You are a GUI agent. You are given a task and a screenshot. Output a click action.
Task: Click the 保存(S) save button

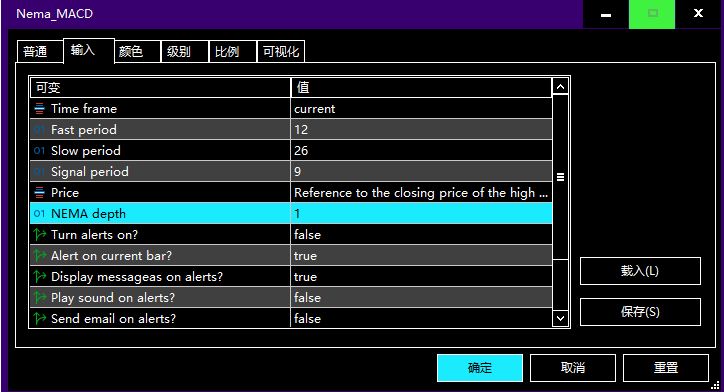click(x=640, y=312)
